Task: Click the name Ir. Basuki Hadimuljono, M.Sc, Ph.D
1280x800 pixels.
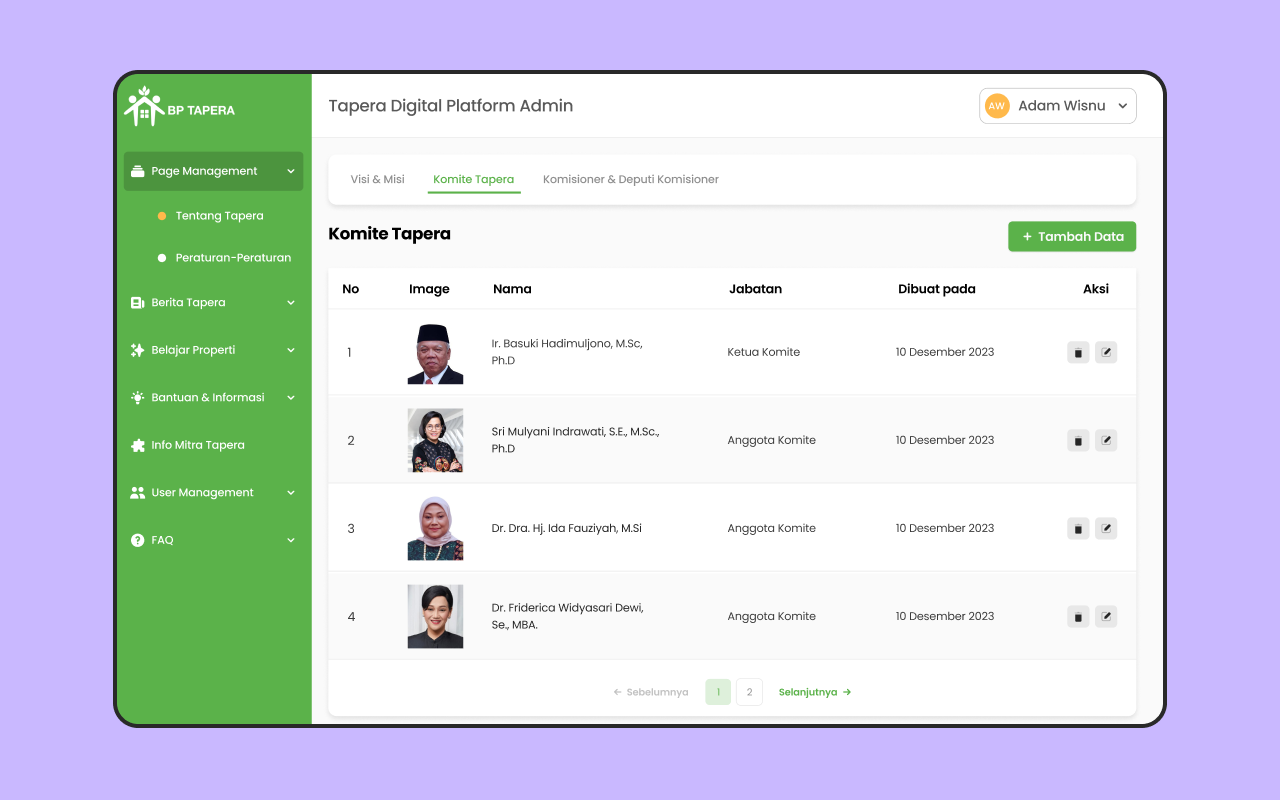Action: [567, 352]
